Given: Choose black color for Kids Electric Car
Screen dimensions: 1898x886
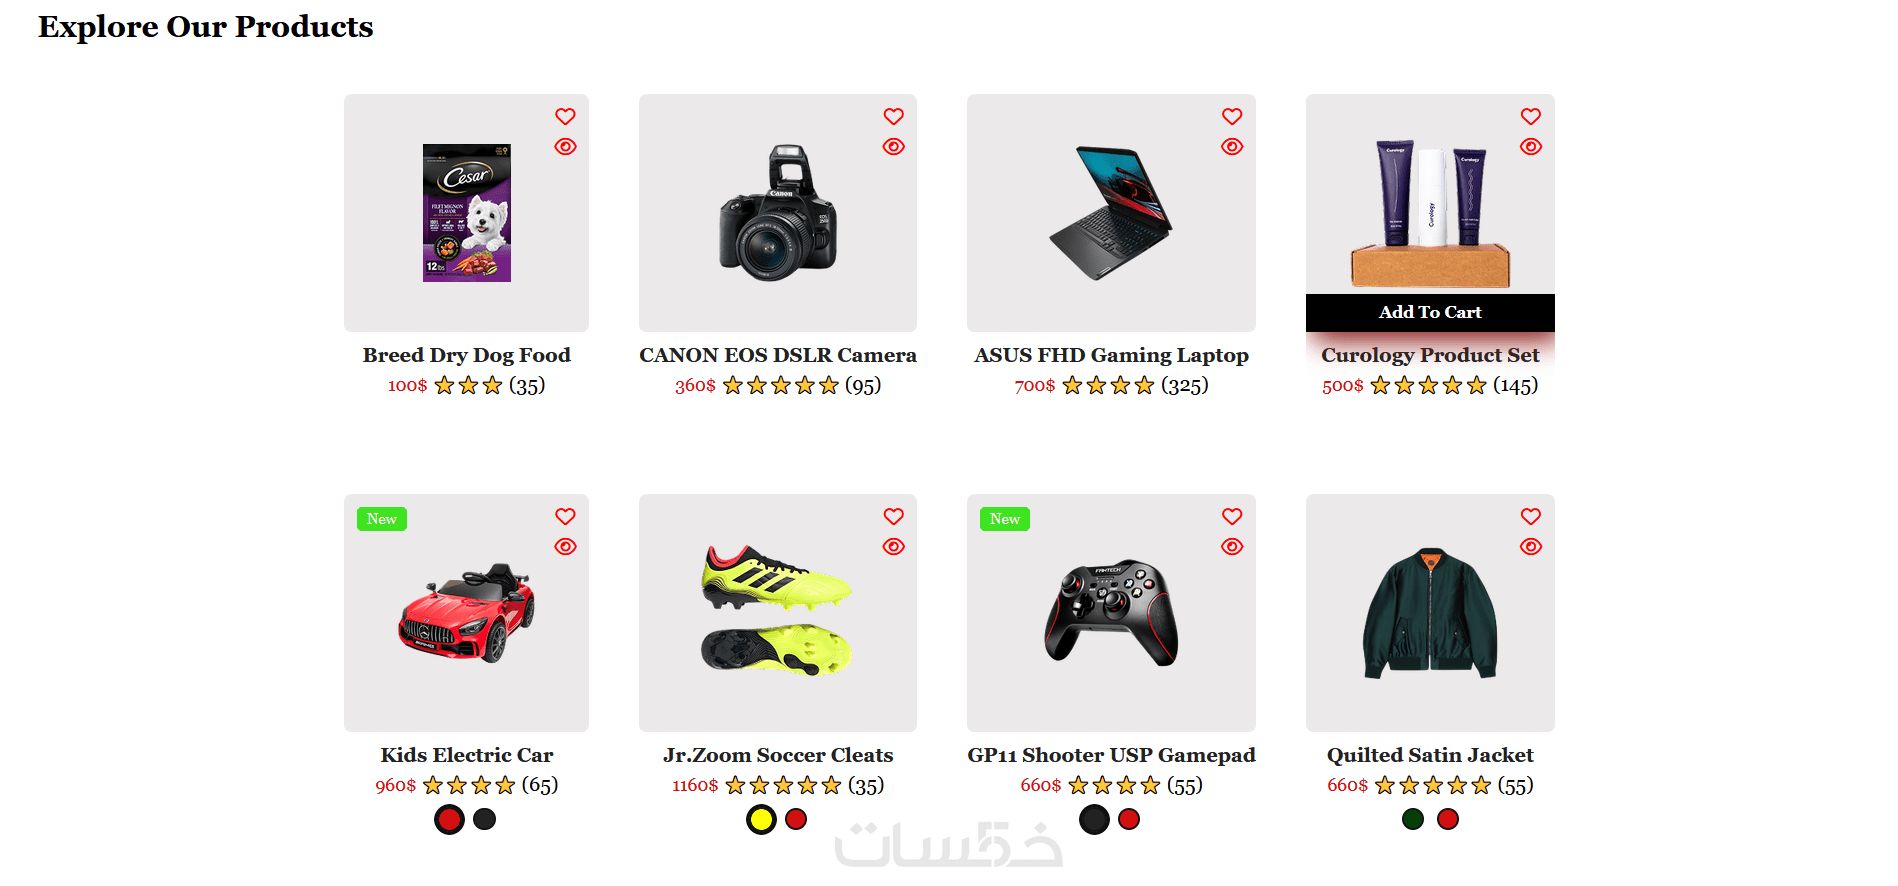Looking at the screenshot, I should (484, 819).
